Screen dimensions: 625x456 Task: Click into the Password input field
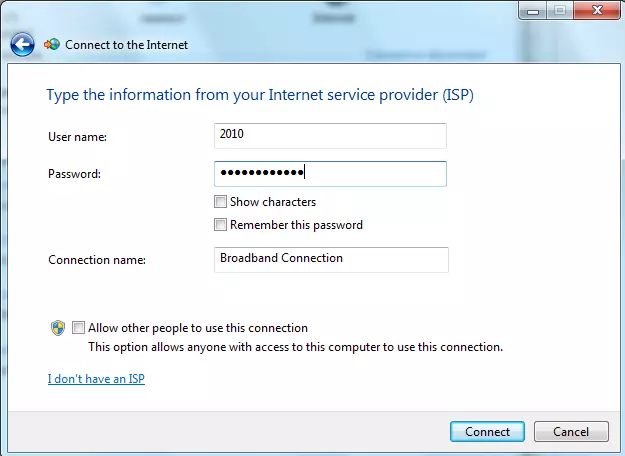[330, 173]
